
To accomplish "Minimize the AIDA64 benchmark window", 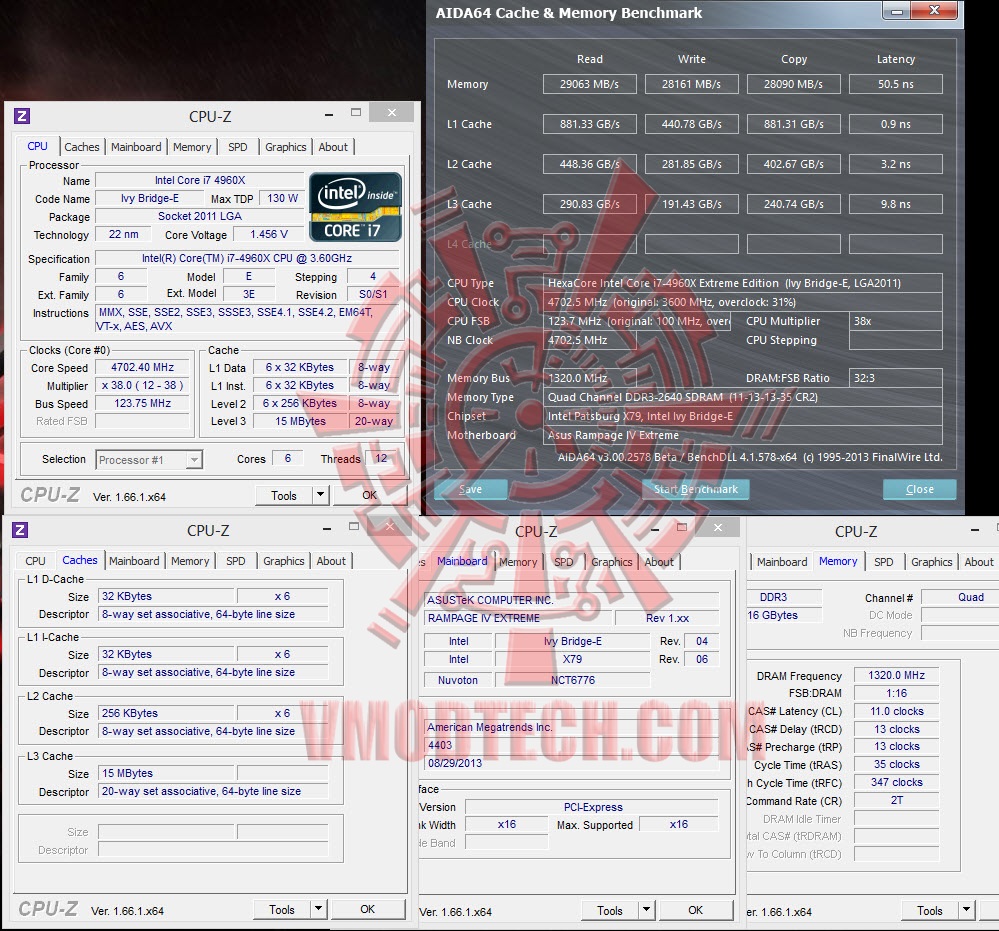I will click(896, 11).
